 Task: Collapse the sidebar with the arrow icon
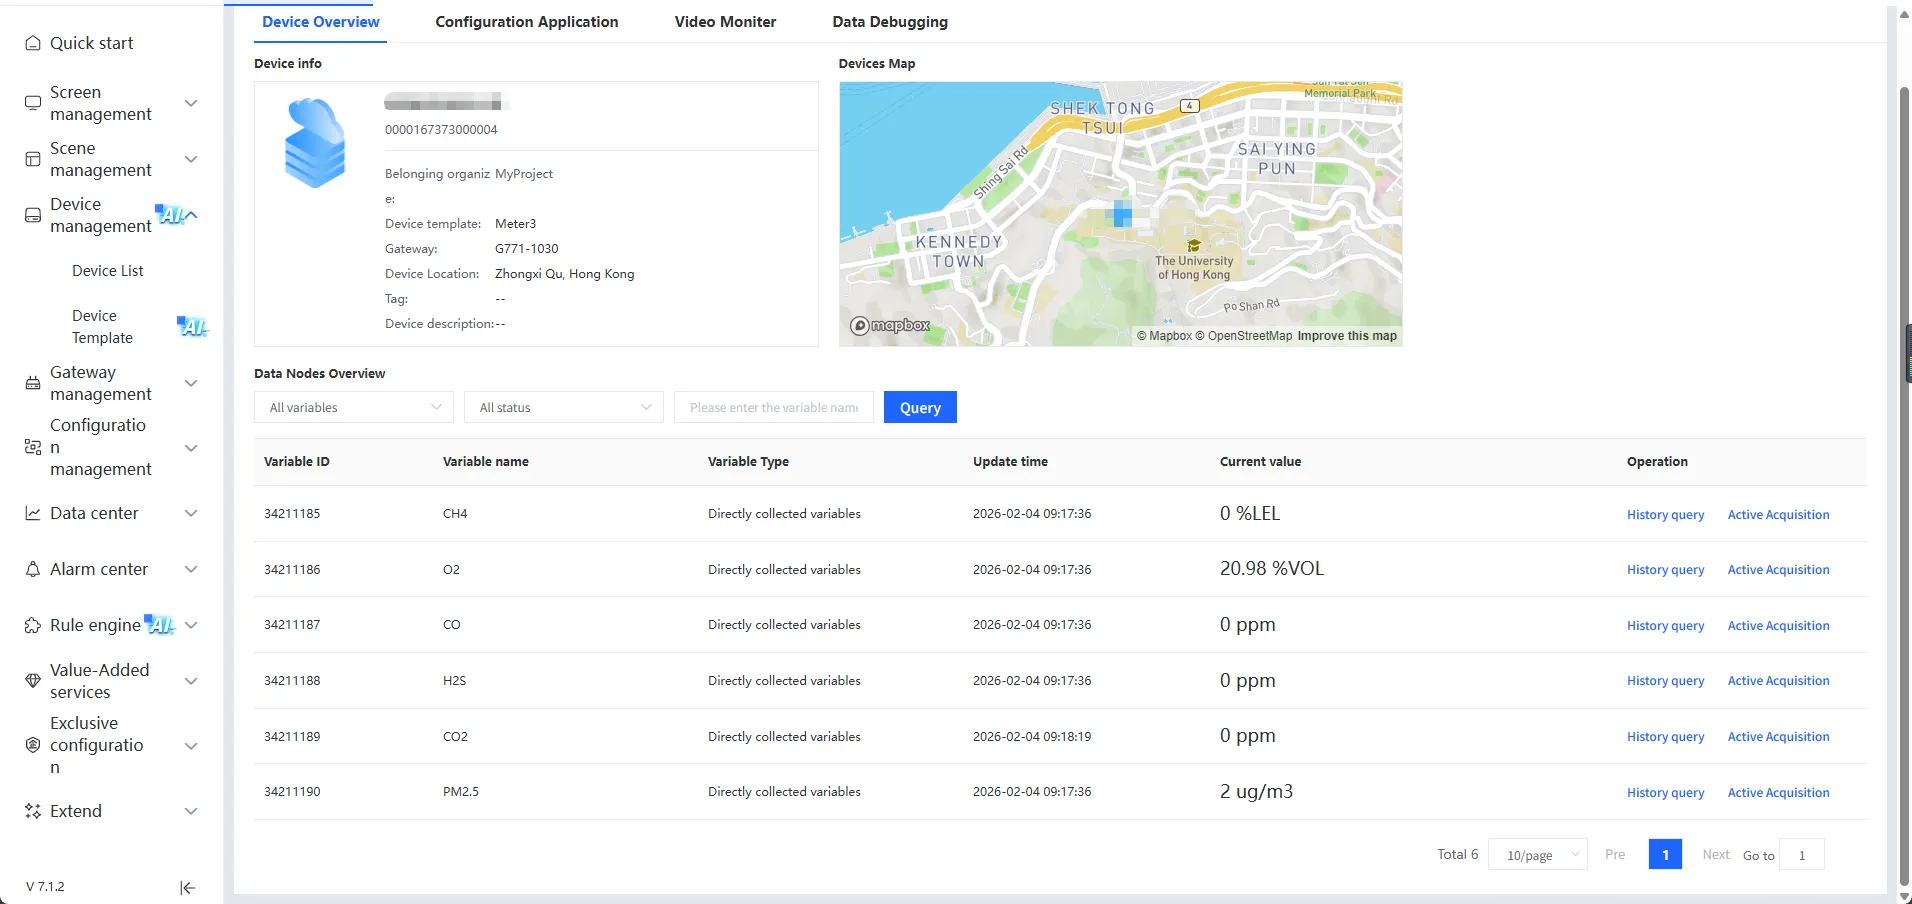click(x=187, y=887)
